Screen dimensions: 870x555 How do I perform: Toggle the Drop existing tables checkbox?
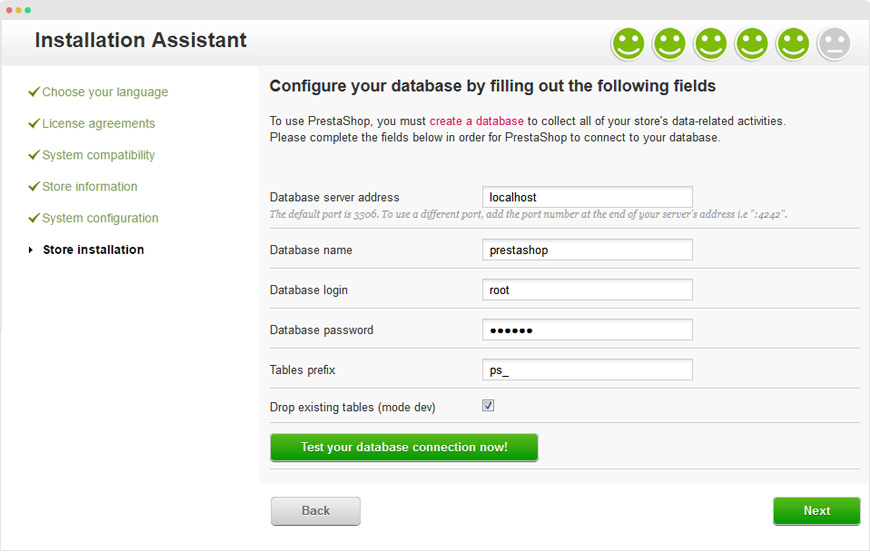click(x=488, y=406)
